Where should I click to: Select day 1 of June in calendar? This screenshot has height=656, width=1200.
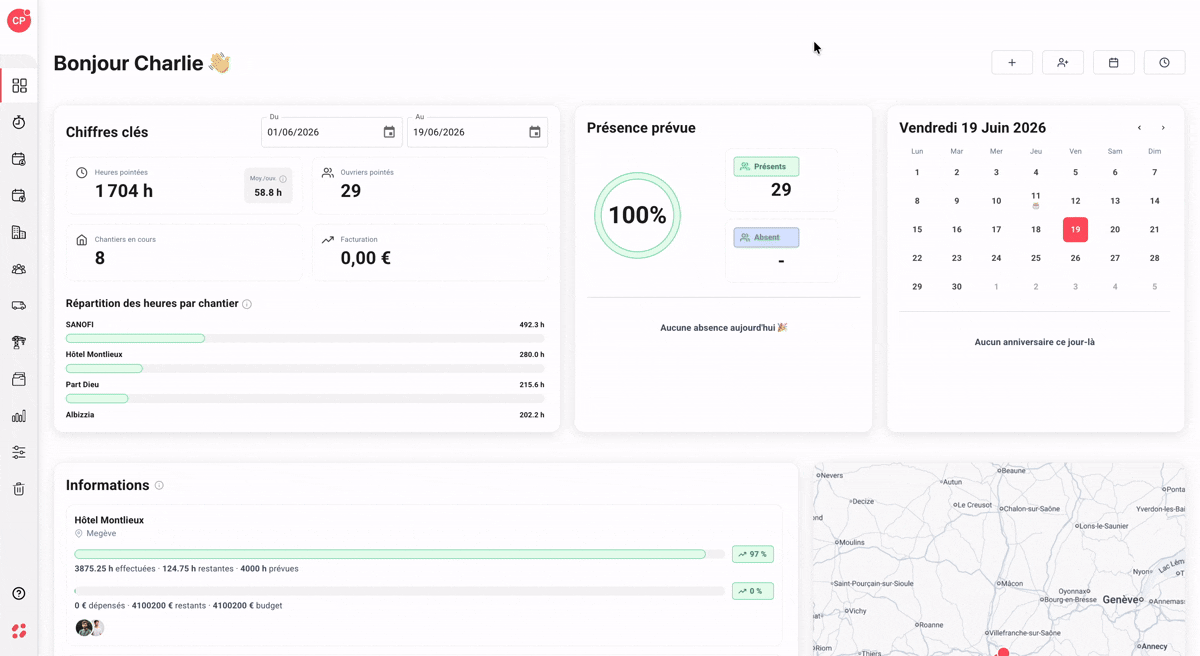click(x=917, y=173)
